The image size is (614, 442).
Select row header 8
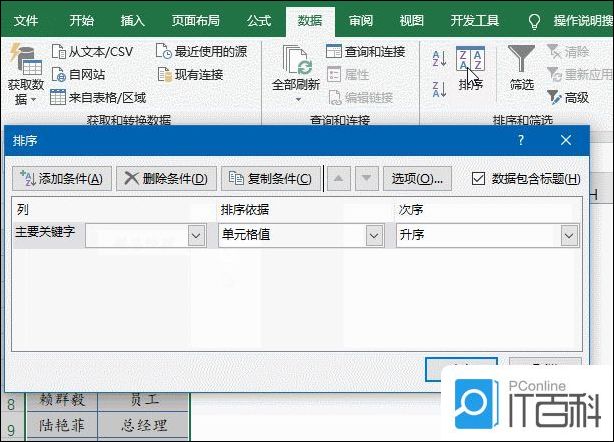click(x=11, y=403)
